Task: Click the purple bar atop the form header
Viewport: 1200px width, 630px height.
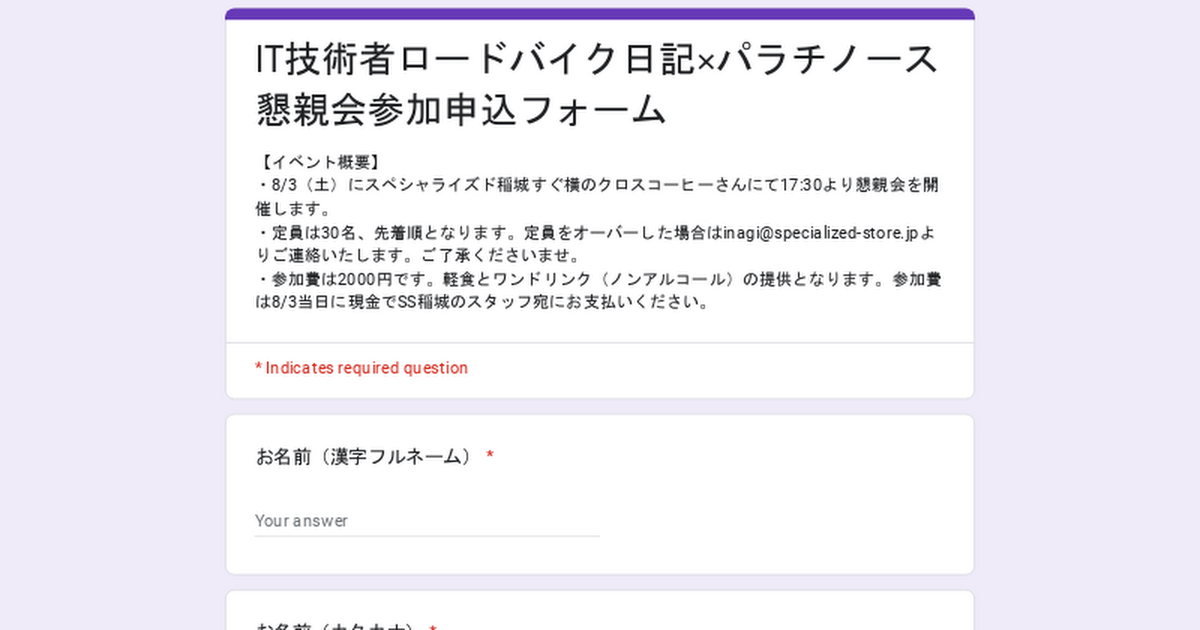Action: (600, 14)
